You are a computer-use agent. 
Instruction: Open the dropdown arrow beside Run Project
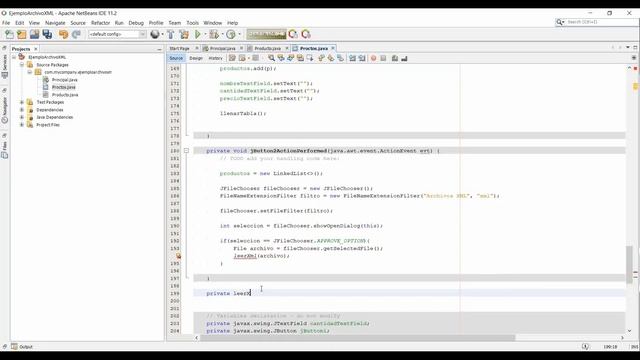click(205, 34)
